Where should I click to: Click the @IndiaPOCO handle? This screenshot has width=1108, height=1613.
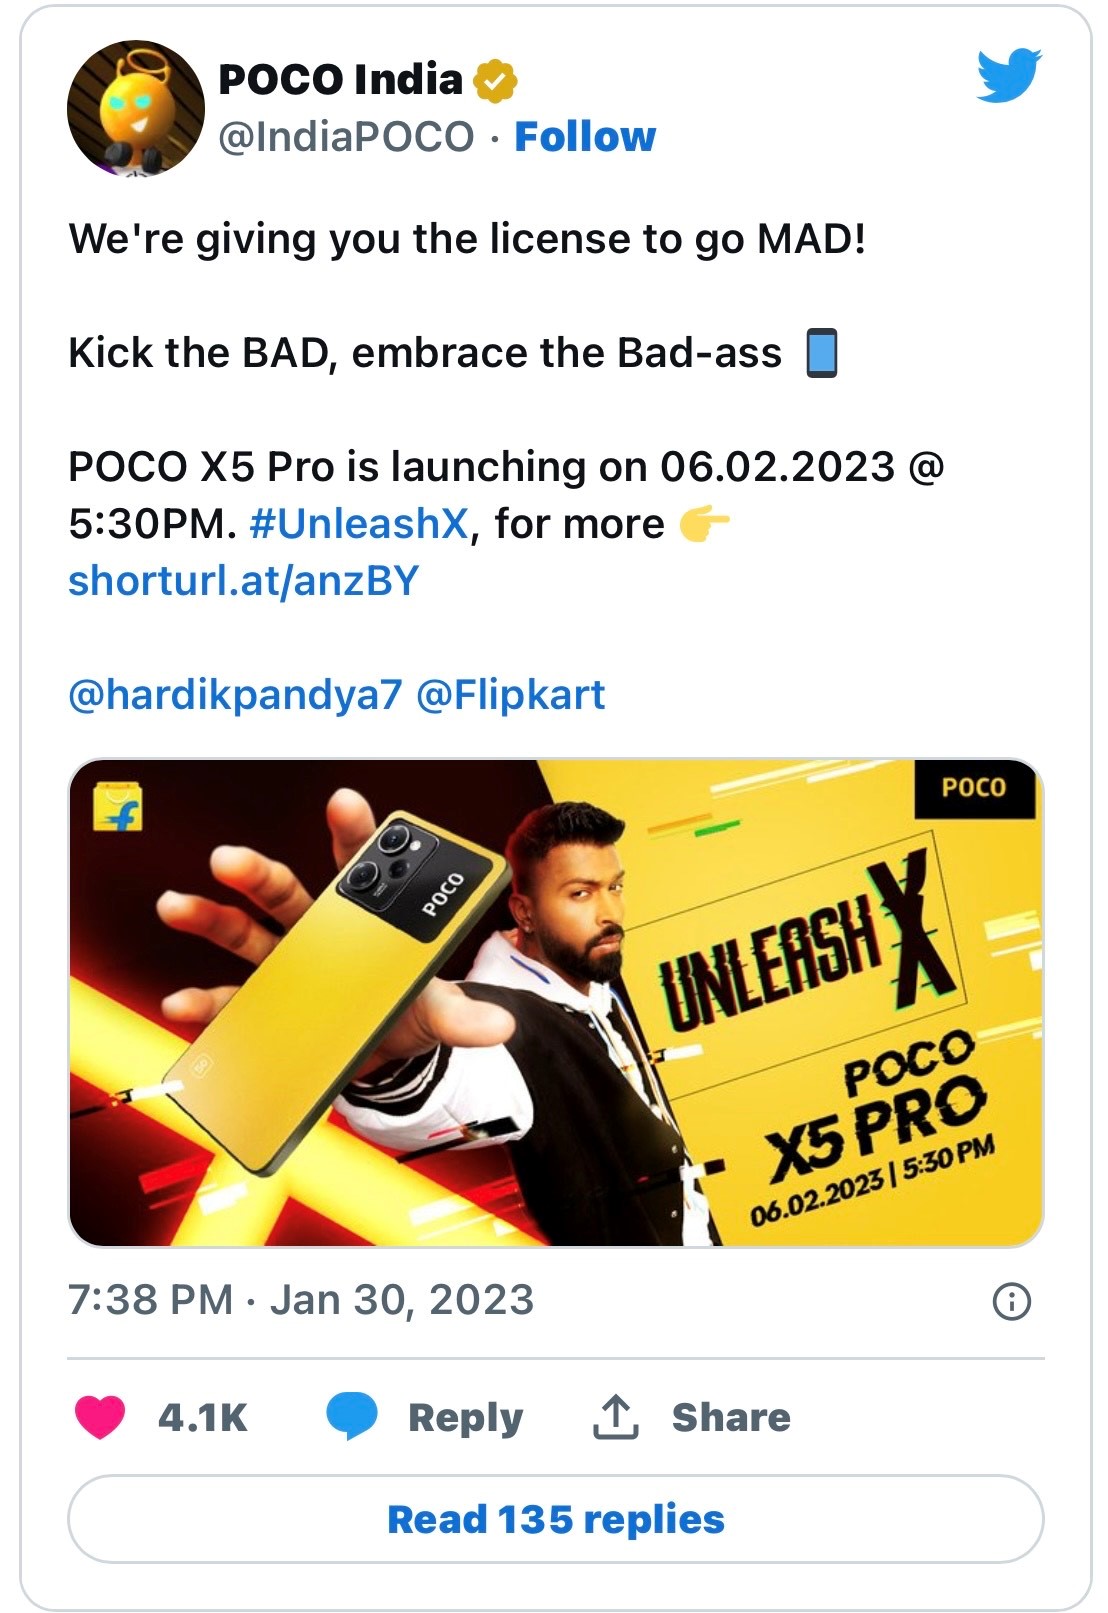click(346, 137)
